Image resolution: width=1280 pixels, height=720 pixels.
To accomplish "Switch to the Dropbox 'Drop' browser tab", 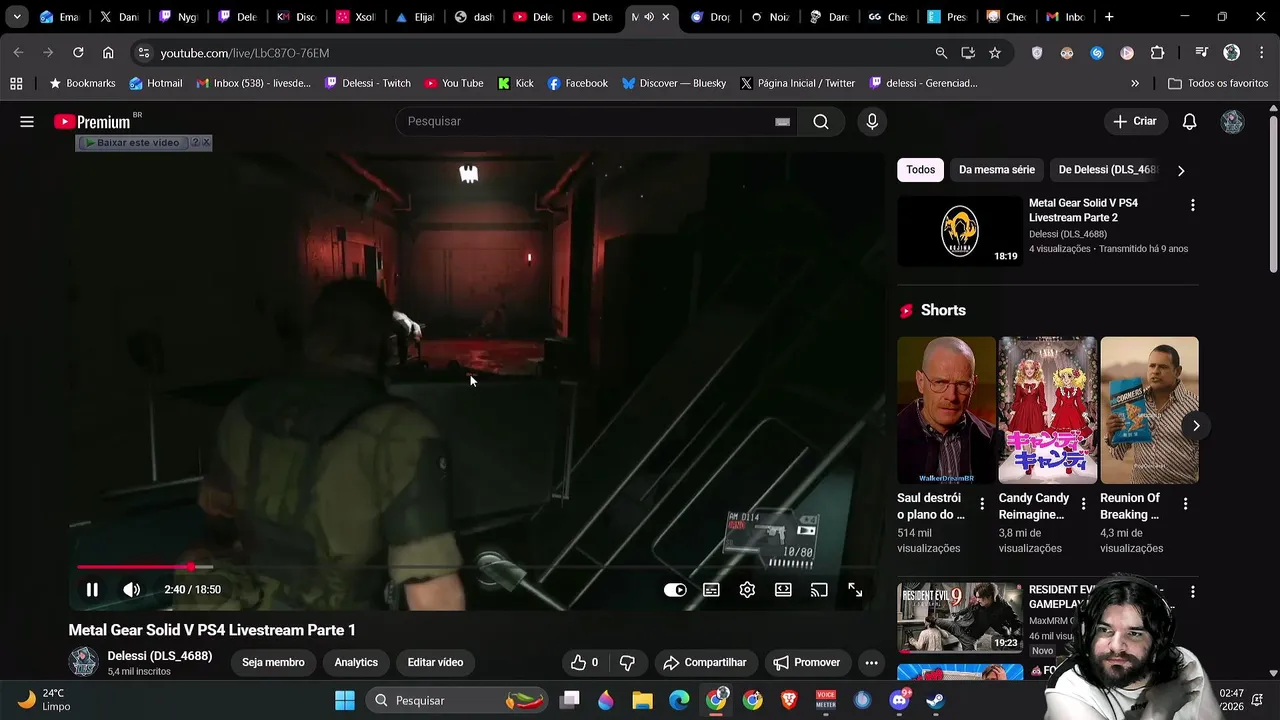I will coord(710,17).
